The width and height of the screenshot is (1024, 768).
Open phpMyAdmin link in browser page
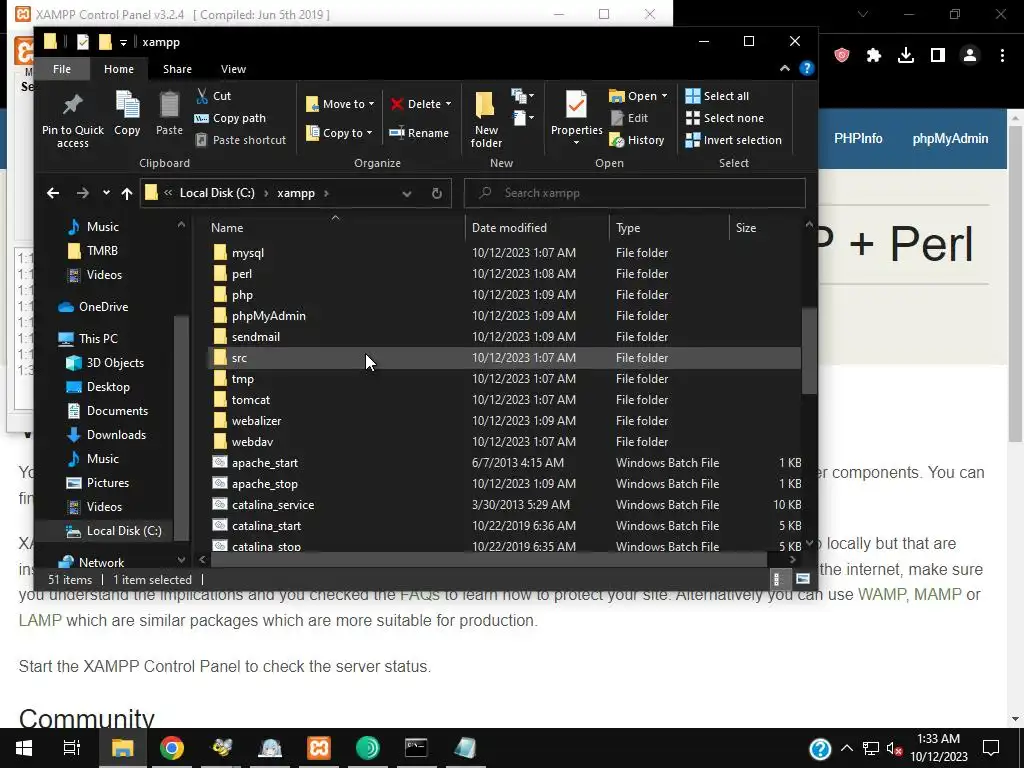[x=950, y=138]
